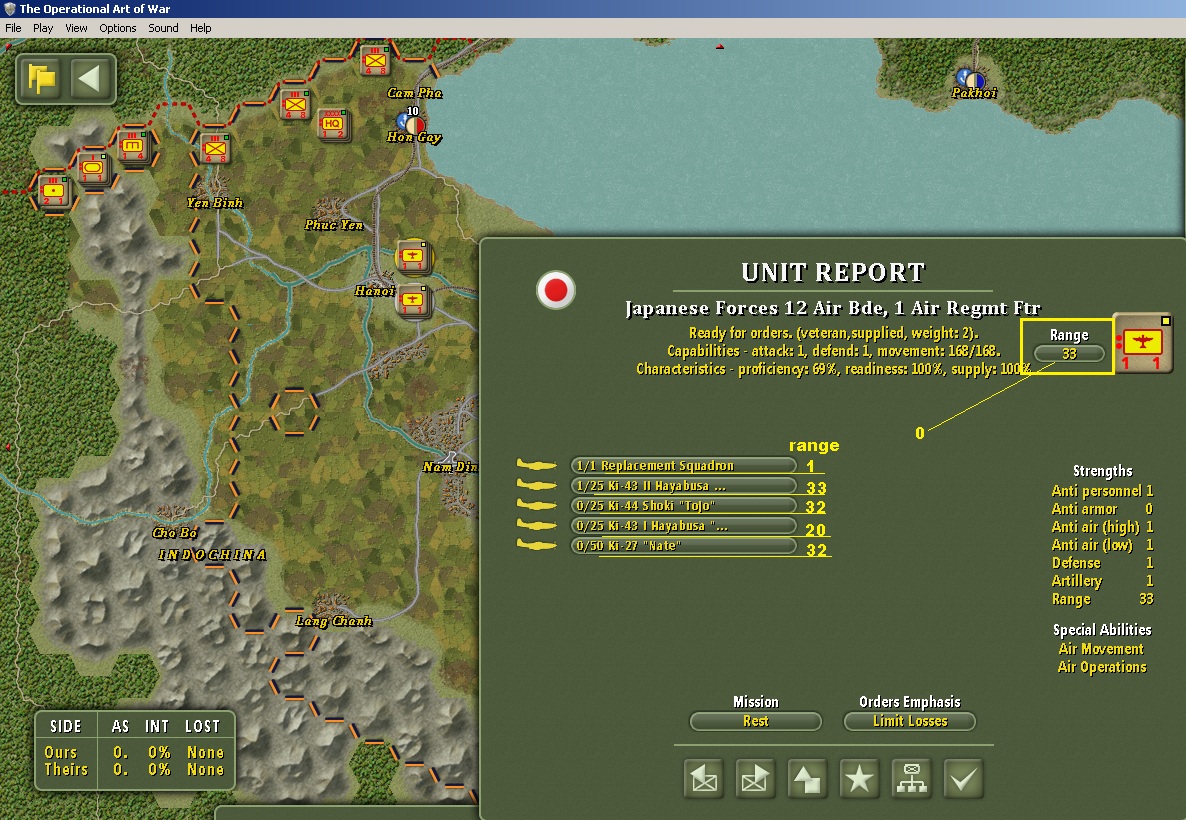Click the fighter unit counter in Unit Report

(x=1143, y=343)
